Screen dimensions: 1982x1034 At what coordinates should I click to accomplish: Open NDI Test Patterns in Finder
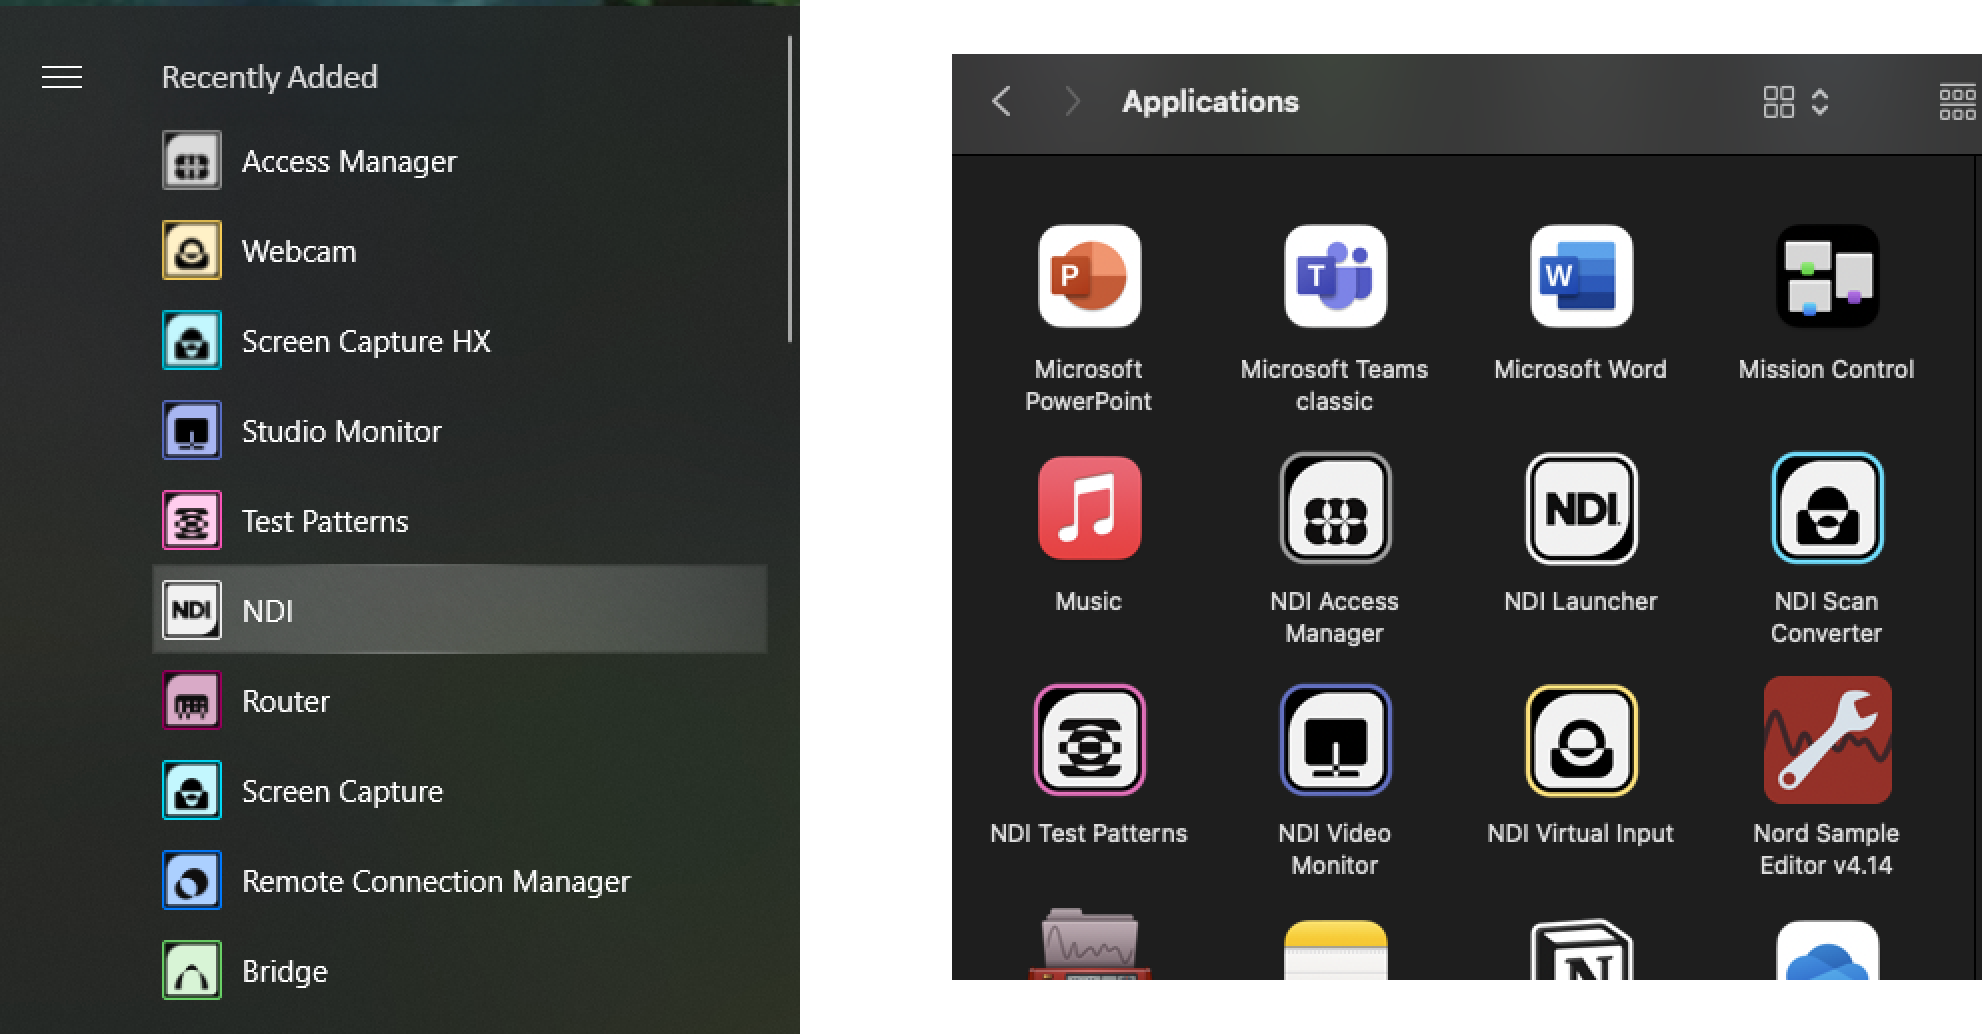(x=1089, y=740)
